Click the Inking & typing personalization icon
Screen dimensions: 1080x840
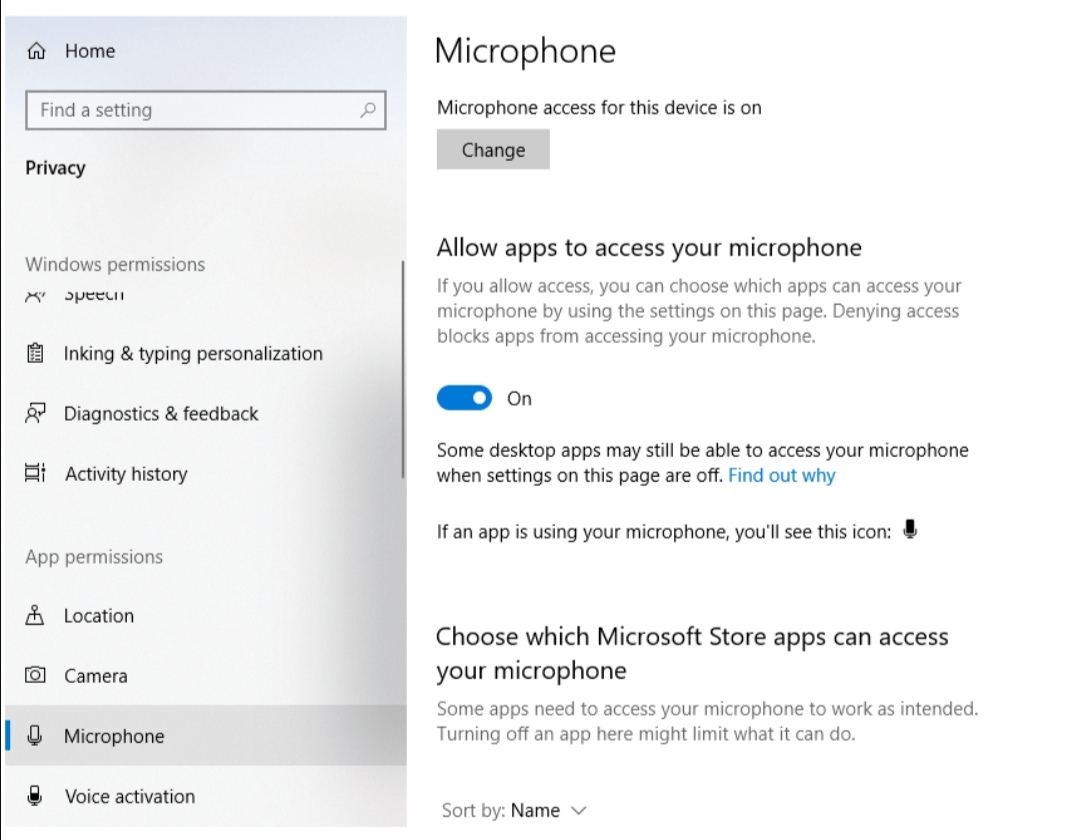pyautogui.click(x=36, y=353)
